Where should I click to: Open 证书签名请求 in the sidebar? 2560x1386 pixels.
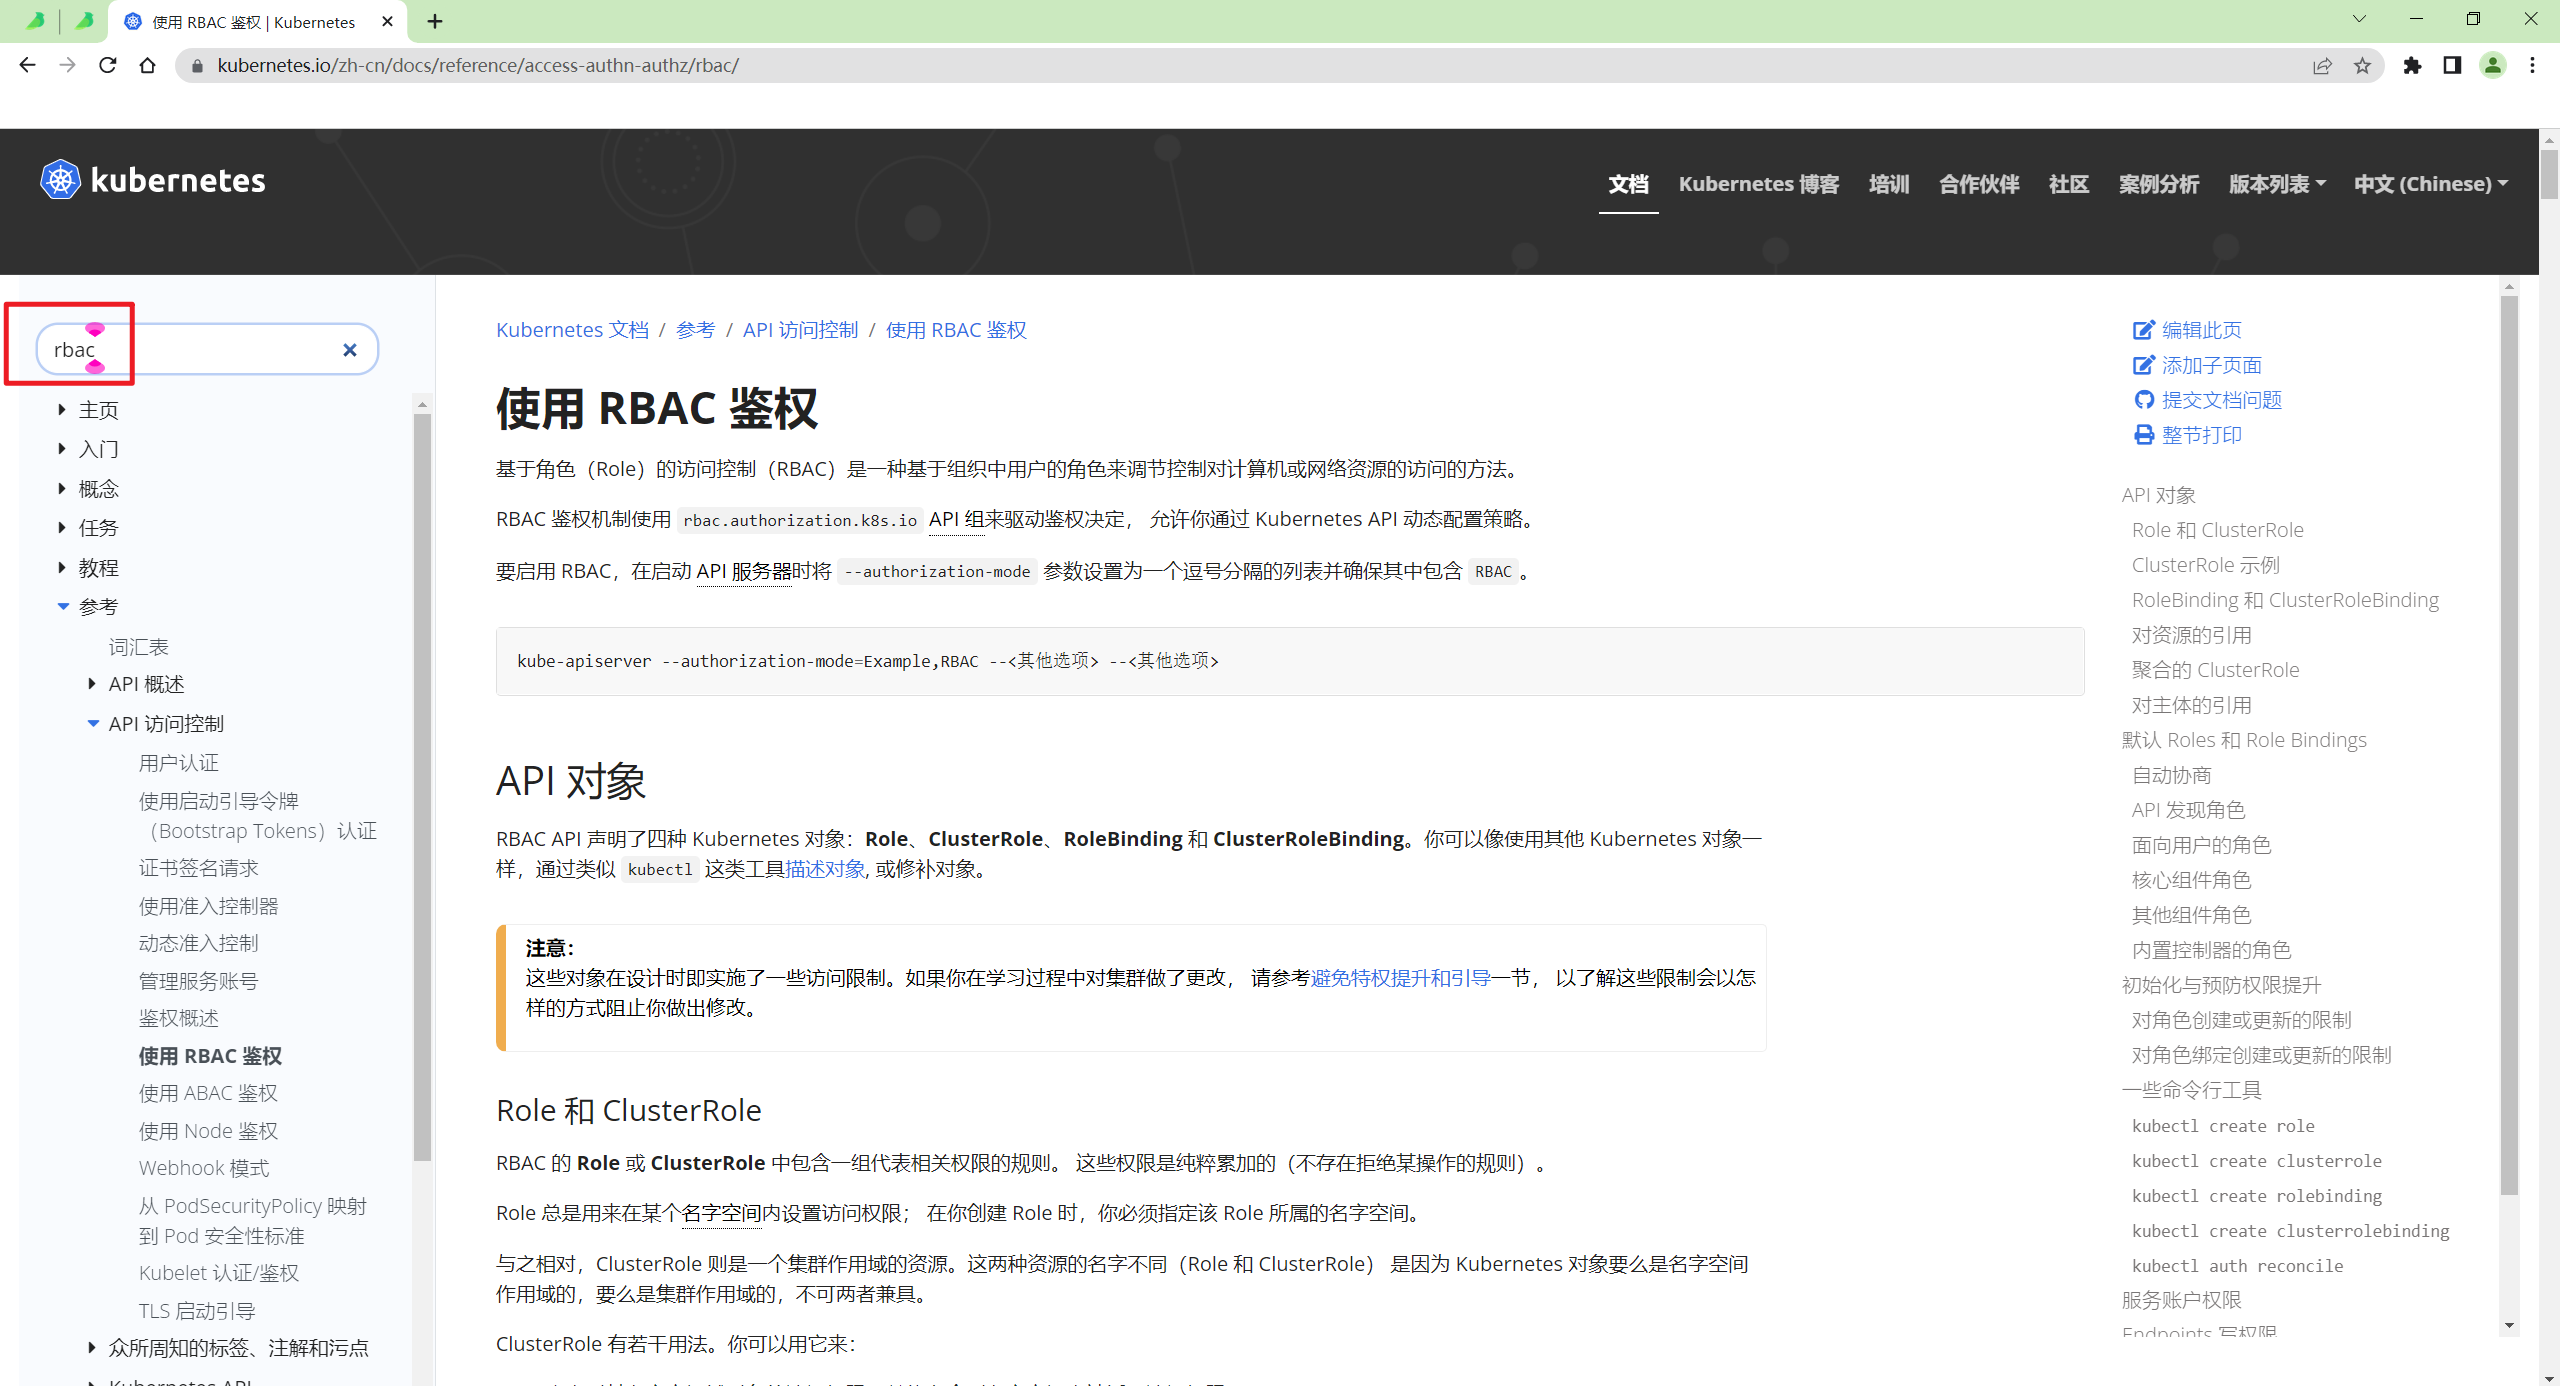[199, 868]
